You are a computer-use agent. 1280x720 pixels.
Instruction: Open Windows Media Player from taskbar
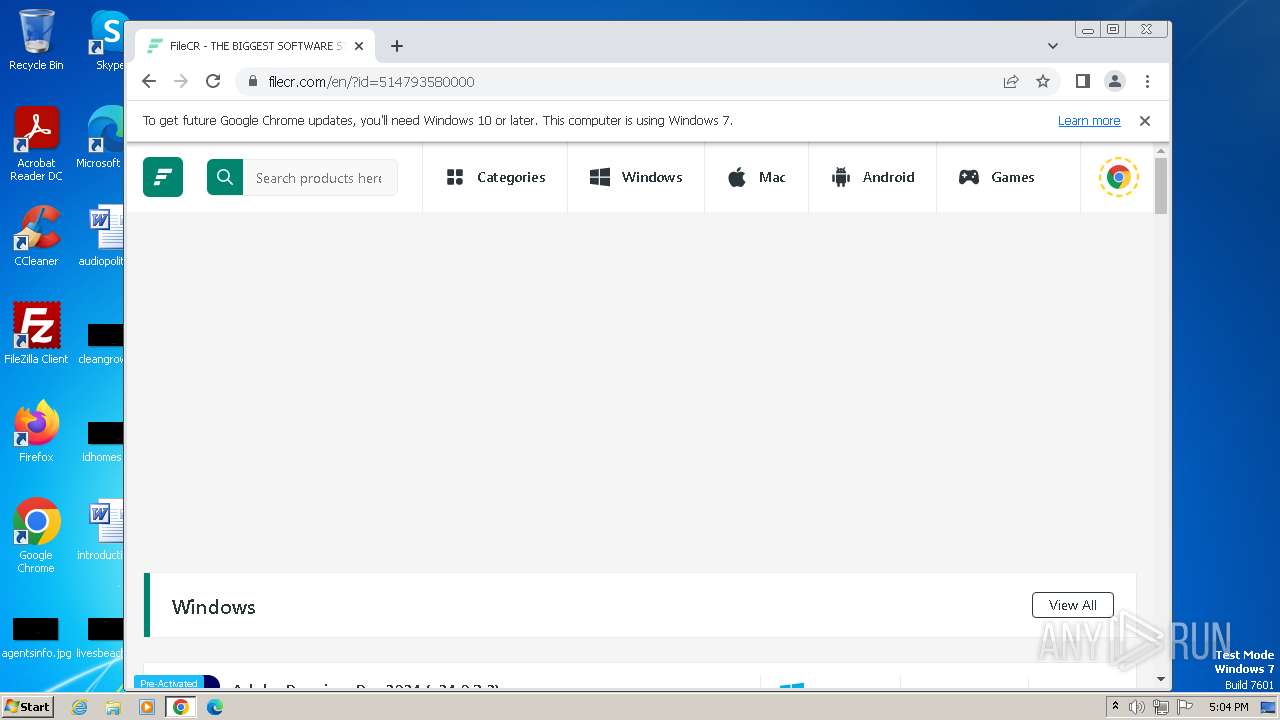click(x=147, y=707)
